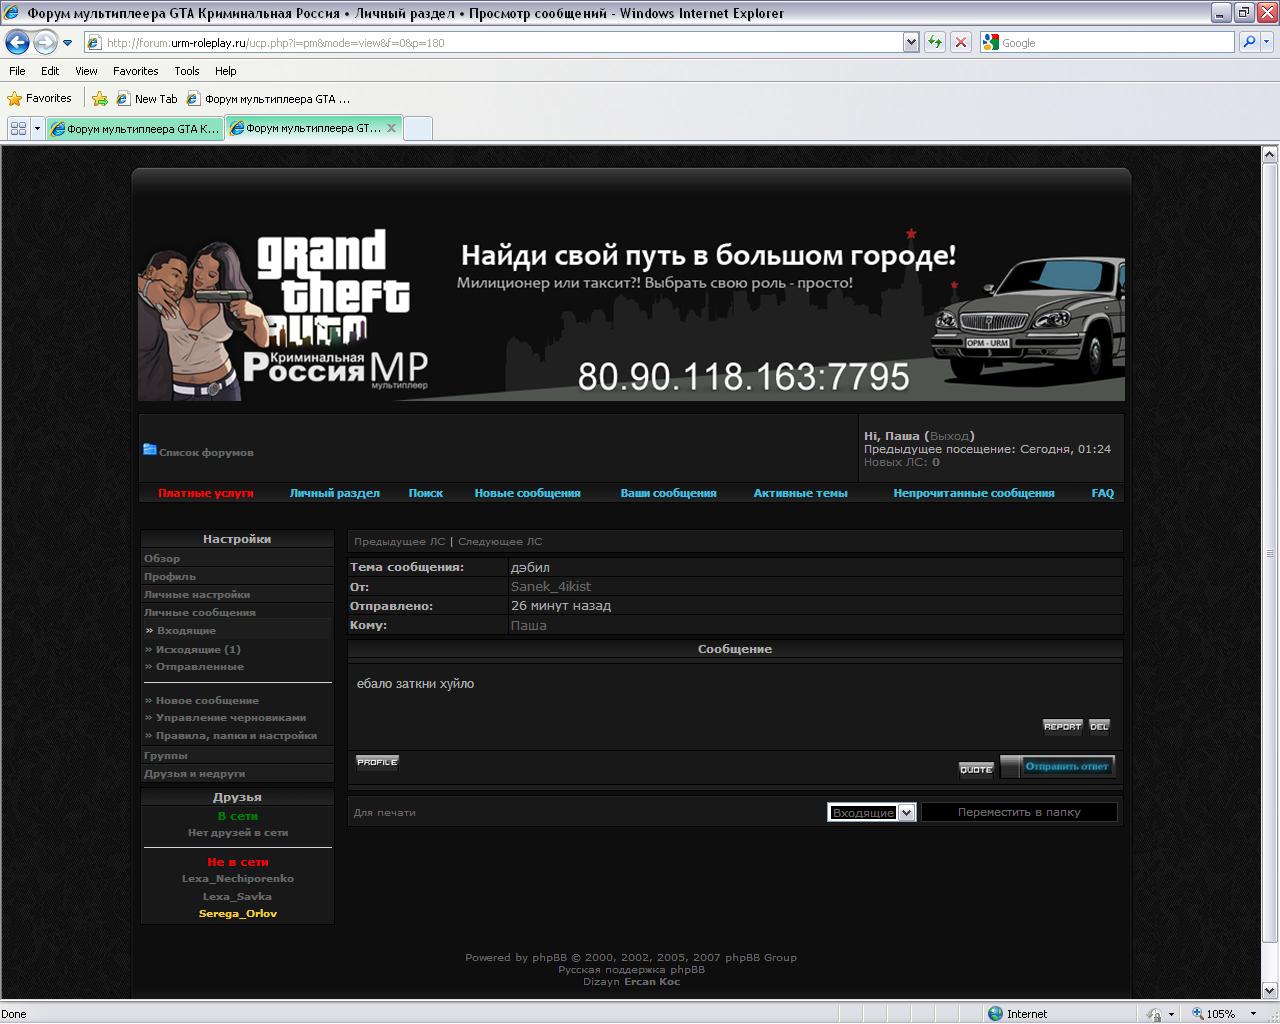Viewport: 1280px width, 1024px height.
Task: Click the Для печати print link
Action: (384, 813)
